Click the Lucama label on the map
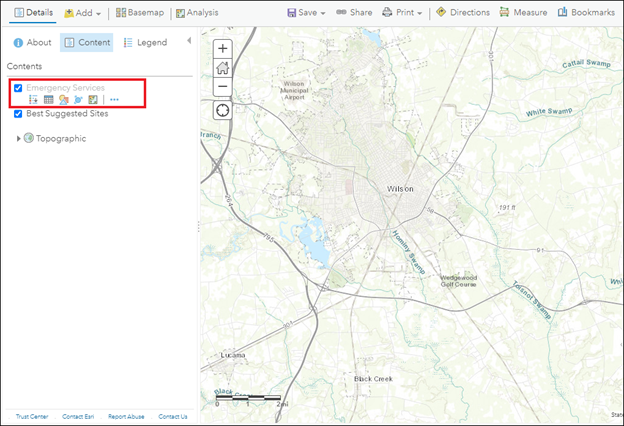 [233, 355]
